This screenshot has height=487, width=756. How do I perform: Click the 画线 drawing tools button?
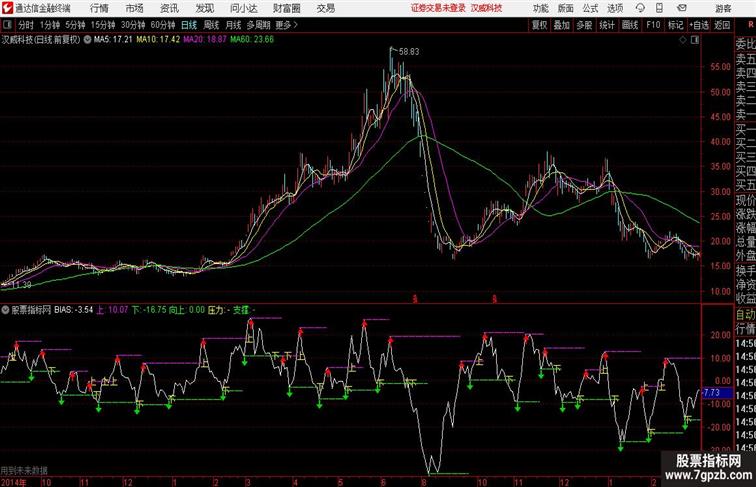click(630, 25)
